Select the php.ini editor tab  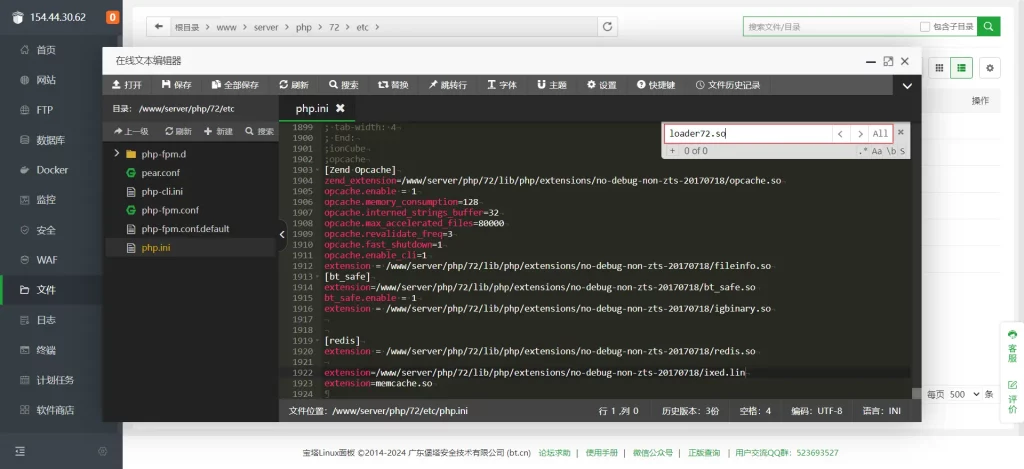pyautogui.click(x=313, y=108)
